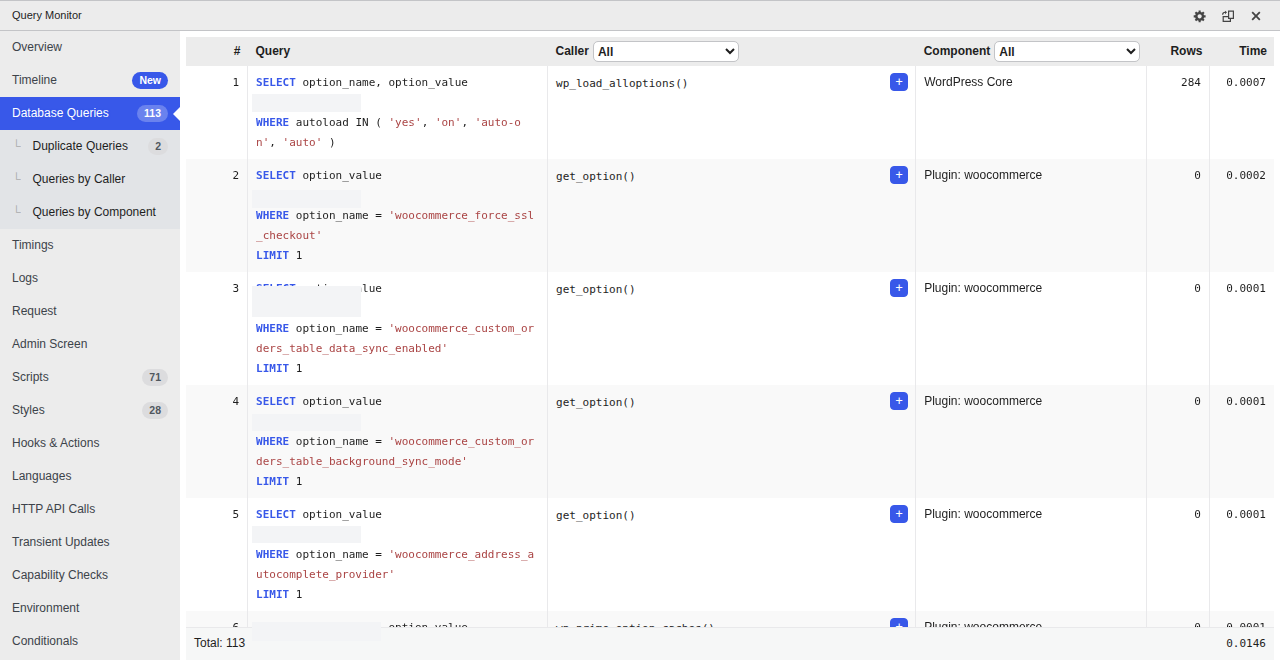Viewport: 1280px width, 660px height.
Task: Open the Styles panel
Action: (x=90, y=410)
